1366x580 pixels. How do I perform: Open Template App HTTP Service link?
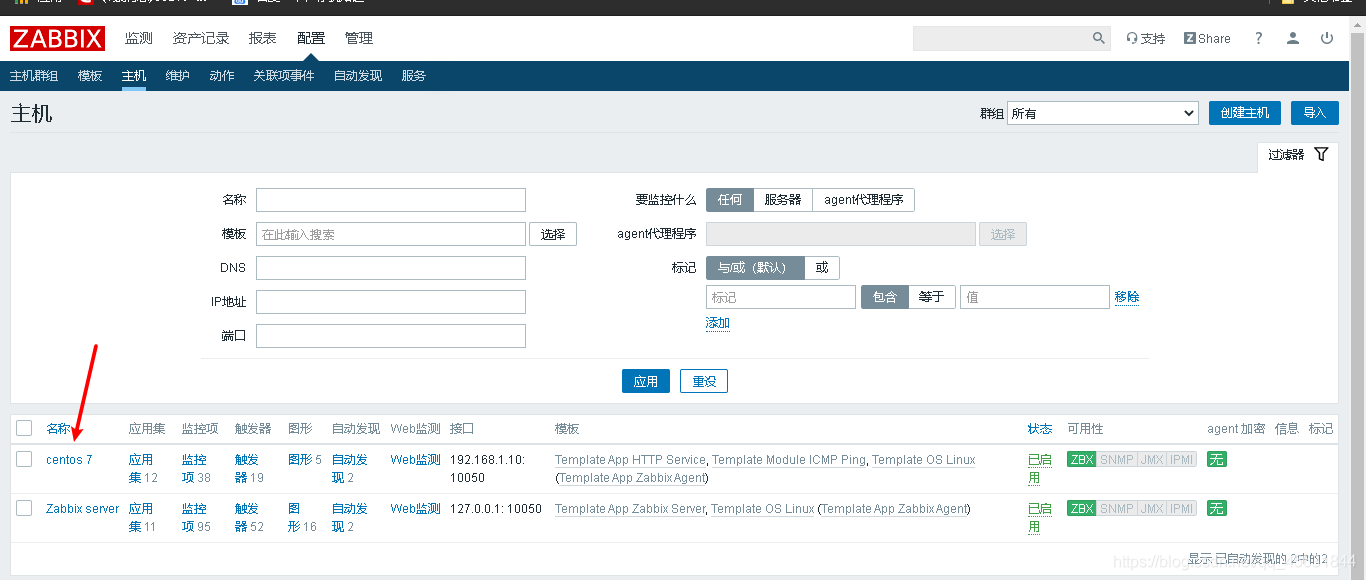click(630, 460)
